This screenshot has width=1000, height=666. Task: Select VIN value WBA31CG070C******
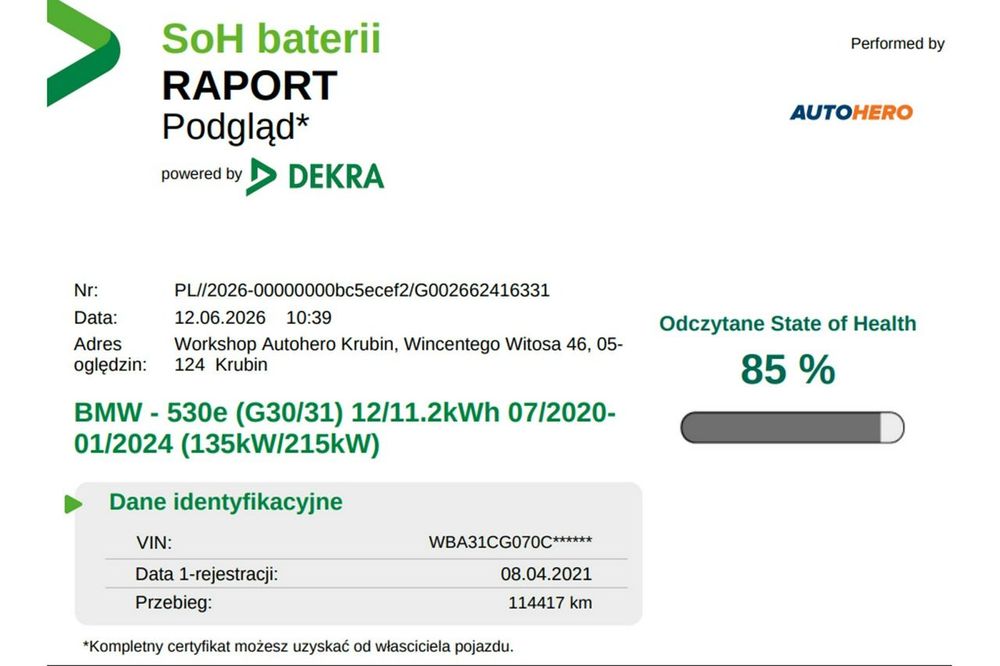[x=510, y=542]
